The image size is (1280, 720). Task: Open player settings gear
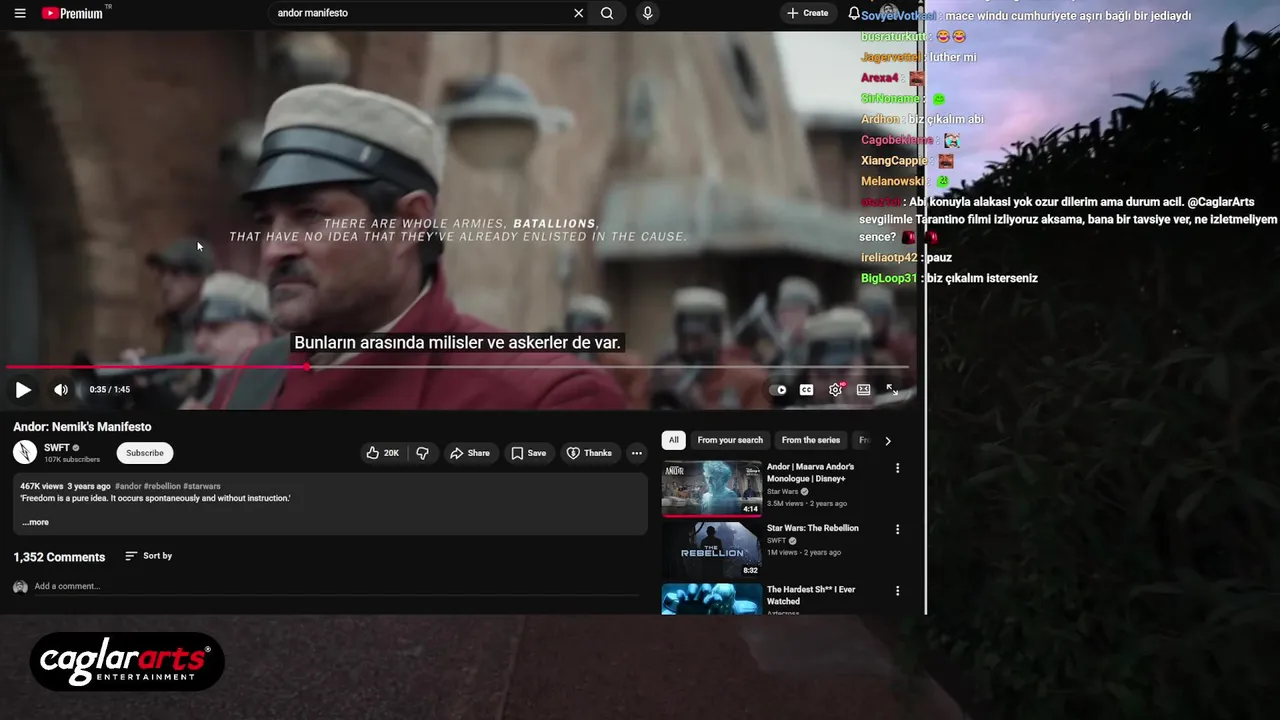click(x=835, y=390)
